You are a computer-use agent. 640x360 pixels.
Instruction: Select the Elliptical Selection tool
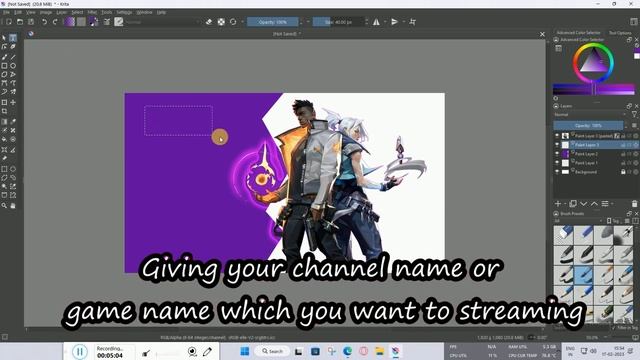[x=13, y=169]
